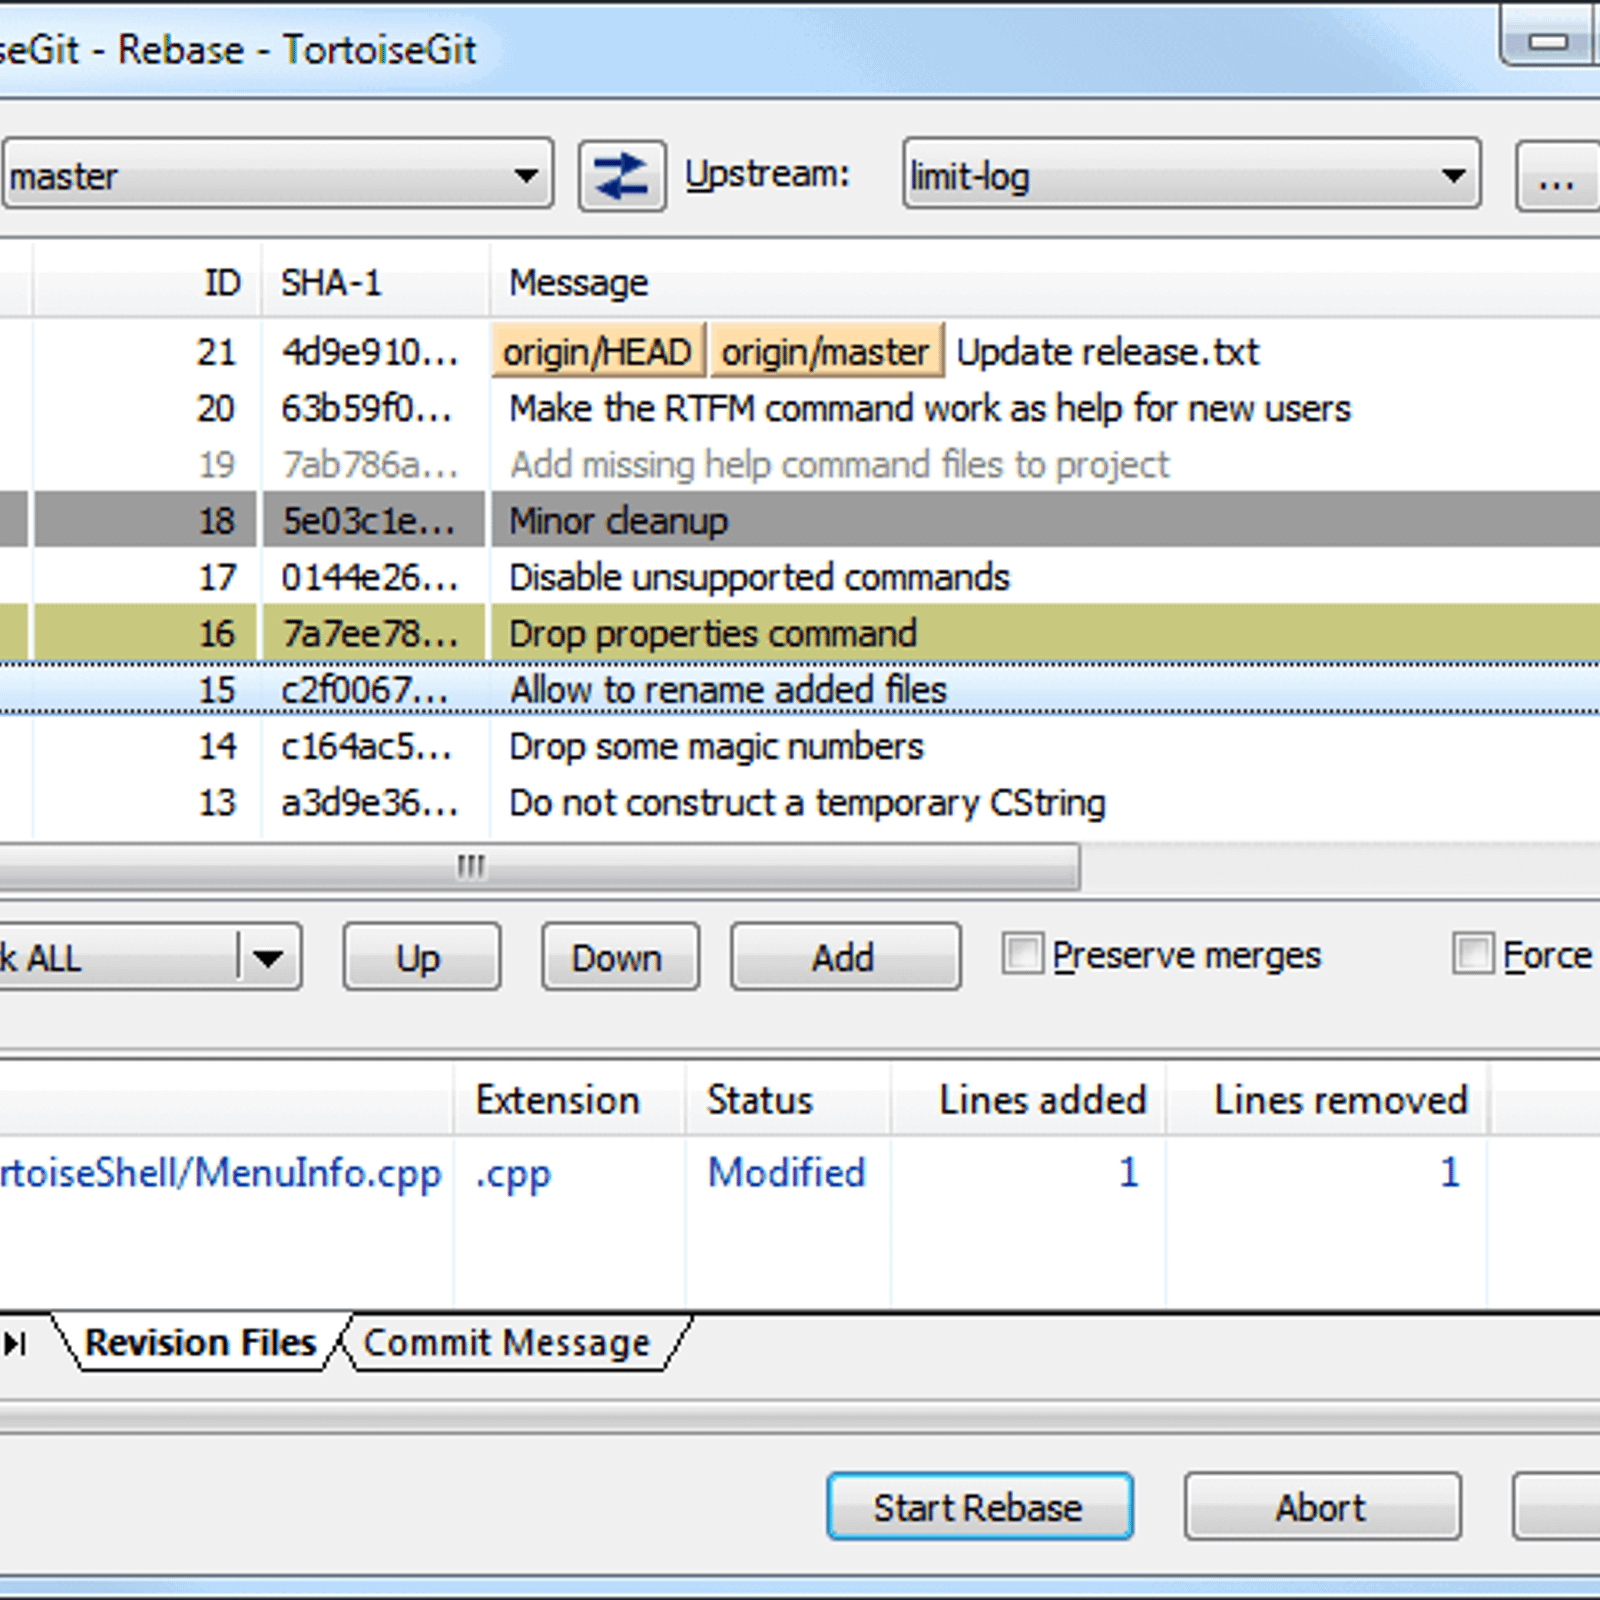Screen dimensions: 1600x1600
Task: Click the minimize window button
Action: point(1548,41)
